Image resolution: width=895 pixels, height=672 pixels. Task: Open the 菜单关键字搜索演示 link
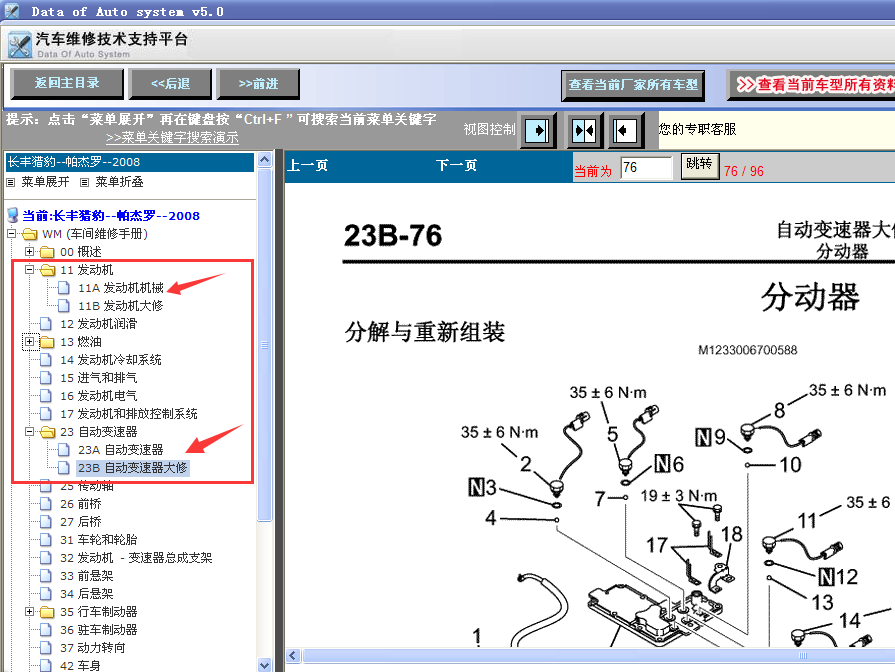click(172, 138)
